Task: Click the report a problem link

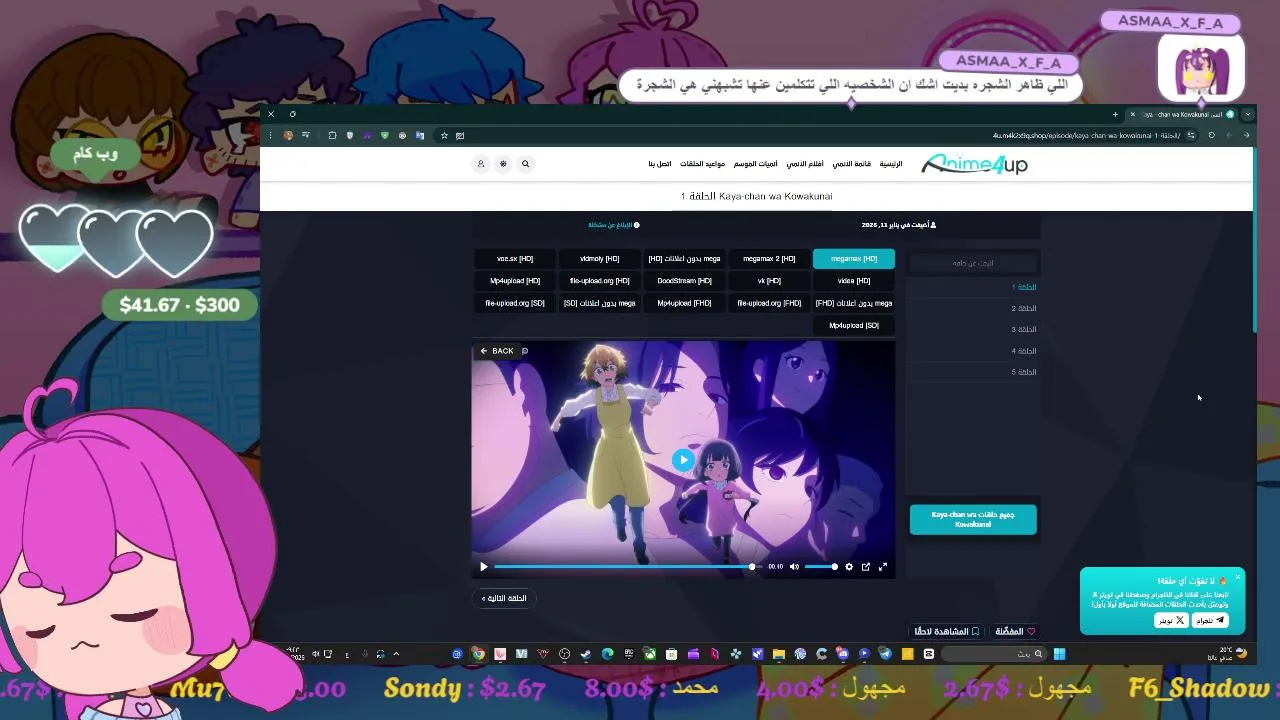Action: [614, 225]
